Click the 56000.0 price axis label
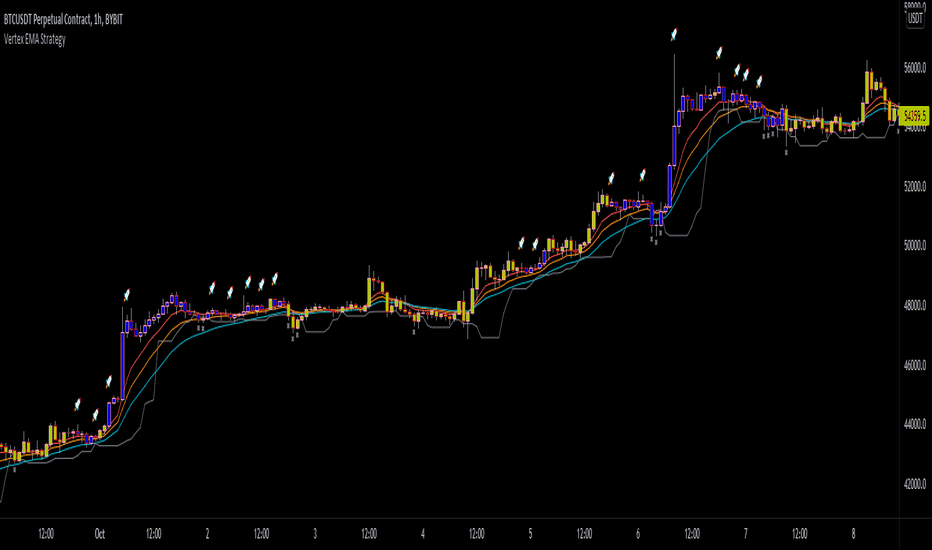932x550 pixels. pos(915,68)
